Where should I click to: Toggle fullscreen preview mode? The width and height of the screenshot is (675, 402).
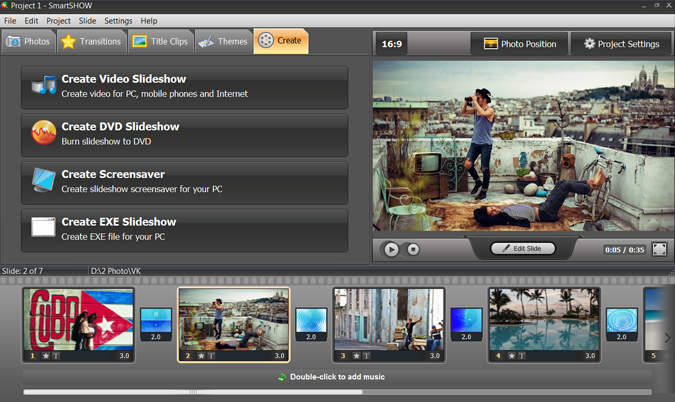(x=659, y=249)
